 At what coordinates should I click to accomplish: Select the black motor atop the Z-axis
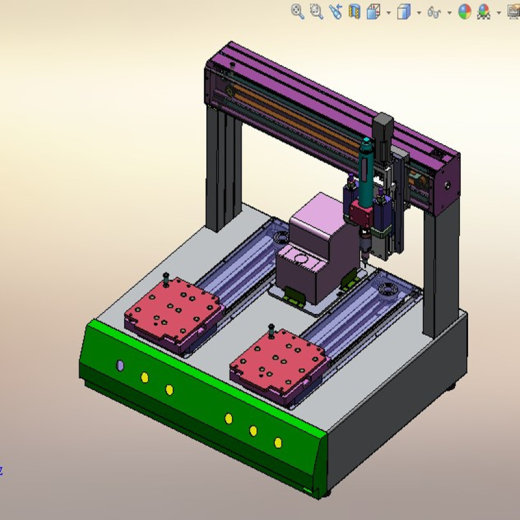383,137
